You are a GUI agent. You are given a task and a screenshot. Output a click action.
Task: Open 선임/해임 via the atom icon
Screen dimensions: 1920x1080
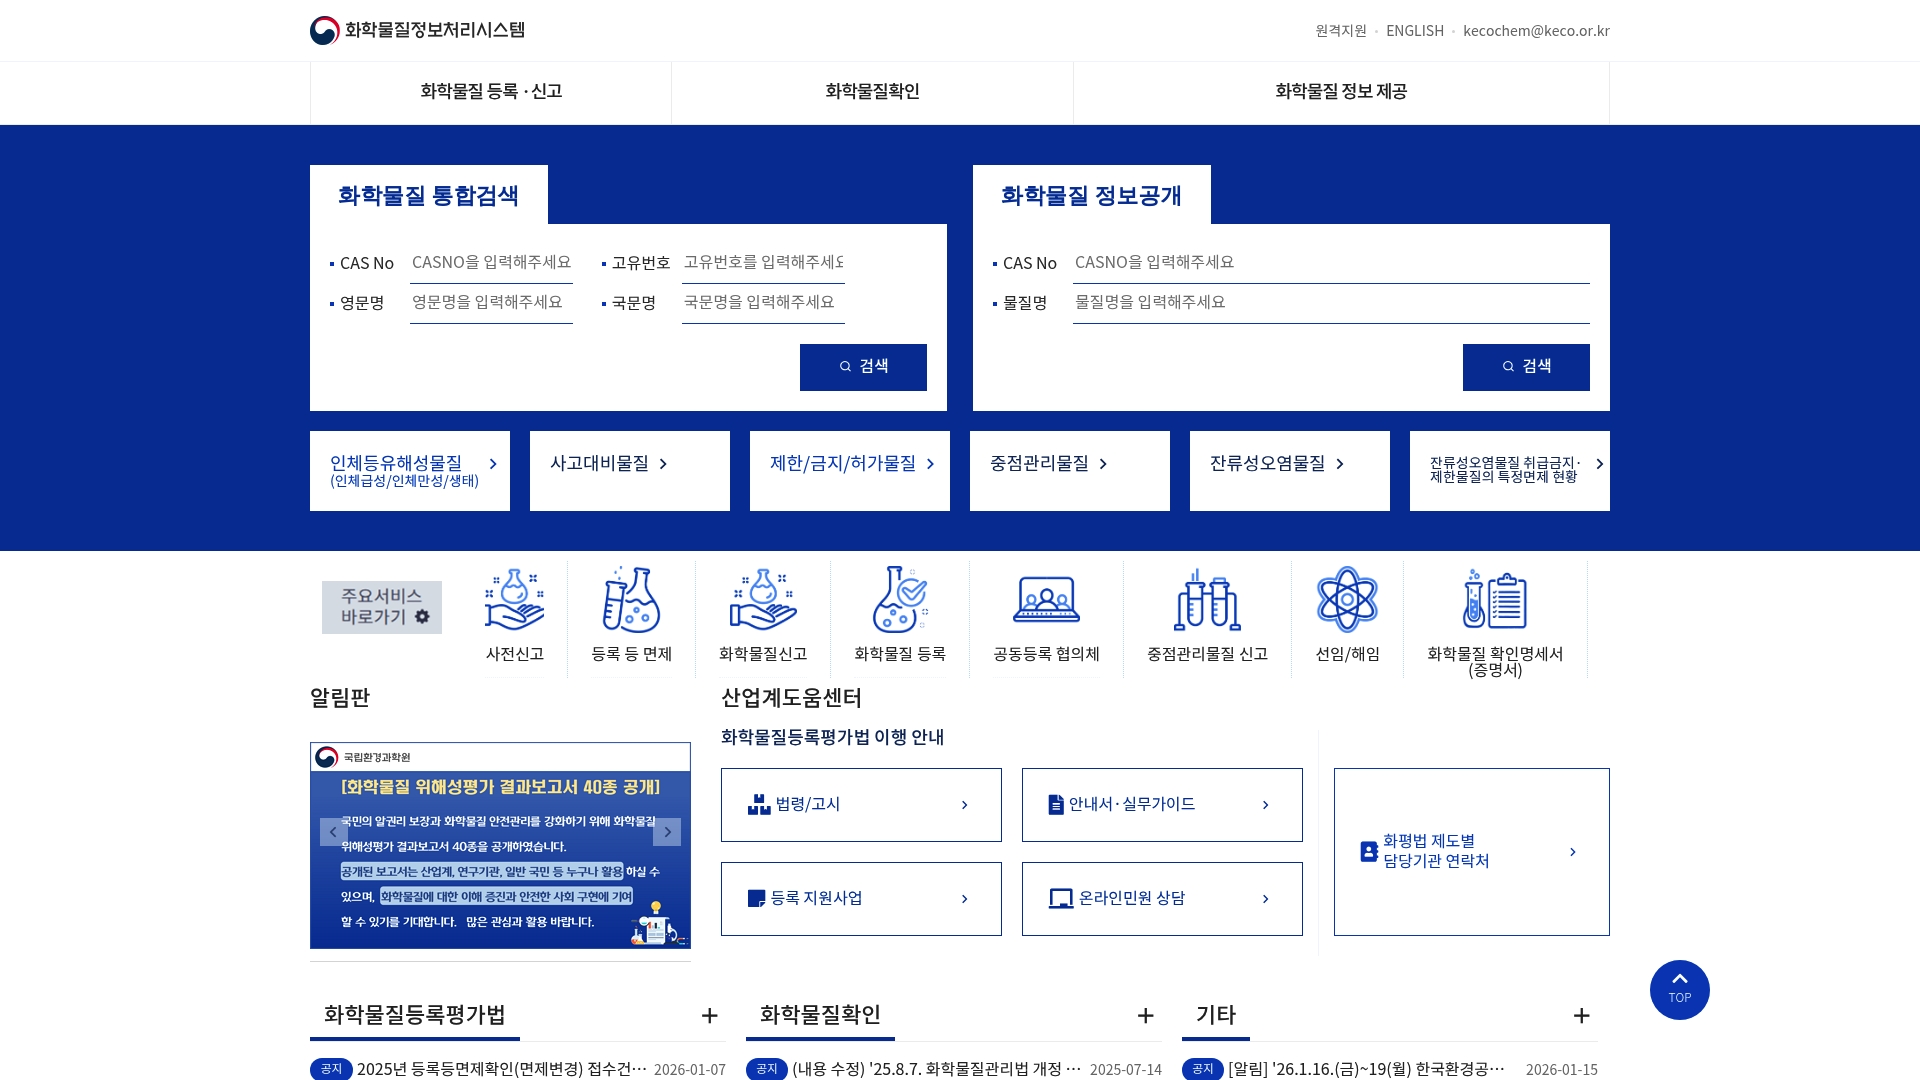pos(1347,600)
